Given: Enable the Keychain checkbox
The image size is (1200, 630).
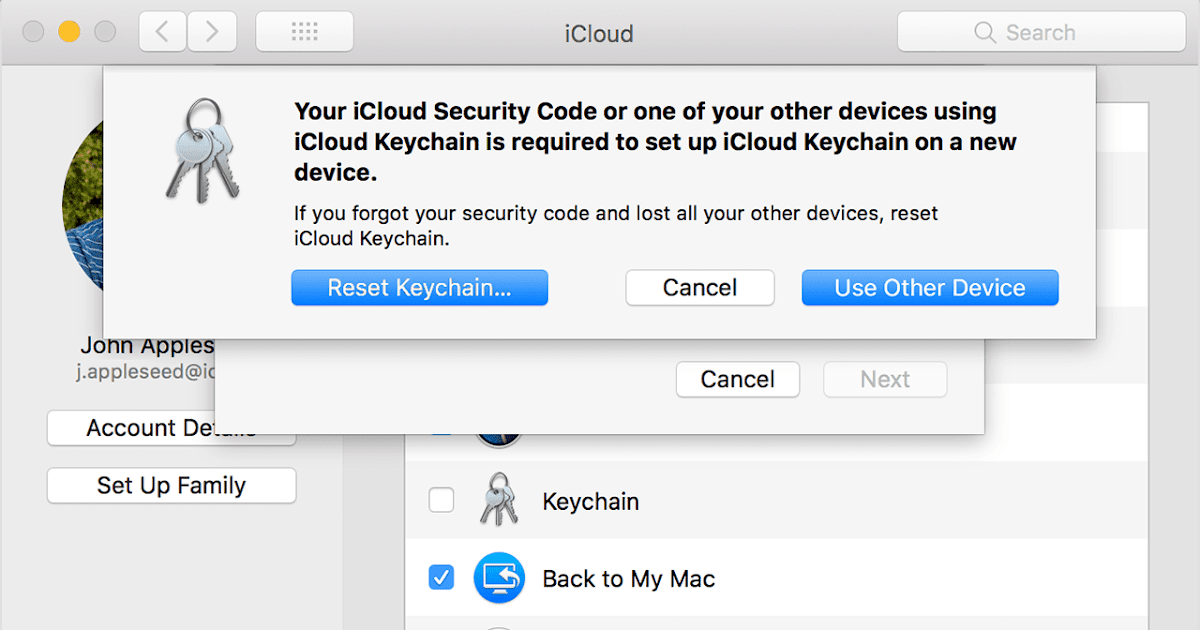Looking at the screenshot, I should (441, 500).
